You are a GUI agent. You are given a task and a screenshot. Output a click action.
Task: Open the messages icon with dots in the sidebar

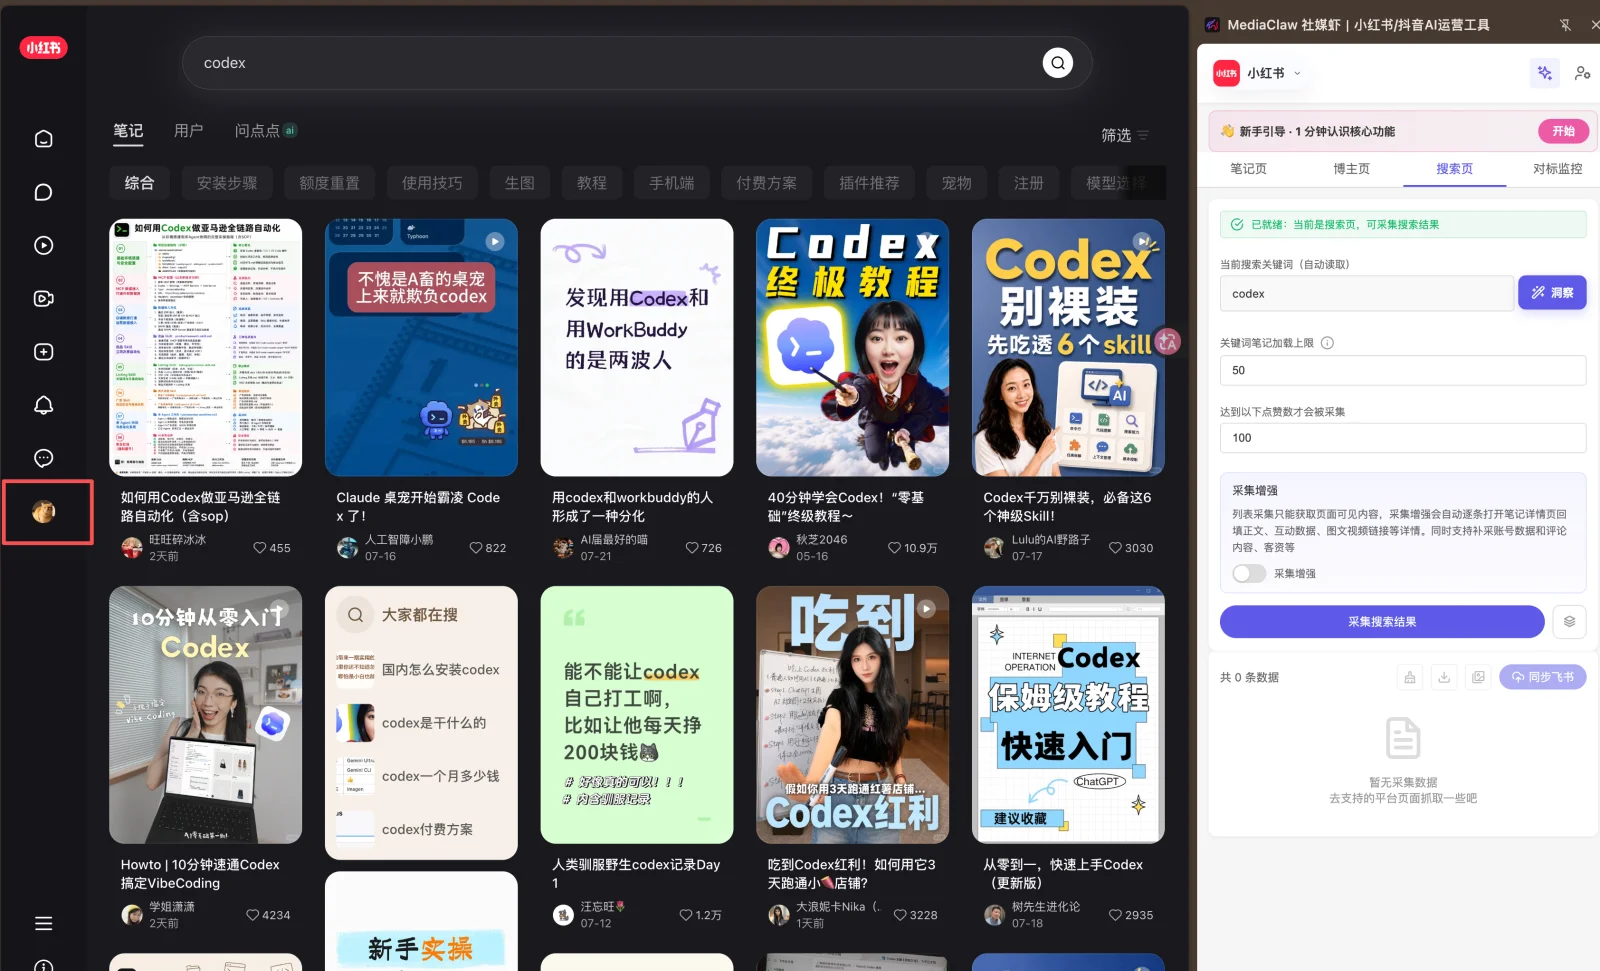pos(43,458)
